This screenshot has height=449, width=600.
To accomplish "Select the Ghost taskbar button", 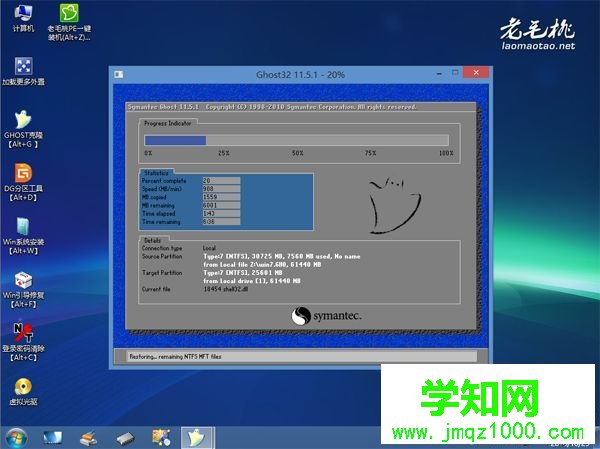I will pyautogui.click(x=197, y=438).
